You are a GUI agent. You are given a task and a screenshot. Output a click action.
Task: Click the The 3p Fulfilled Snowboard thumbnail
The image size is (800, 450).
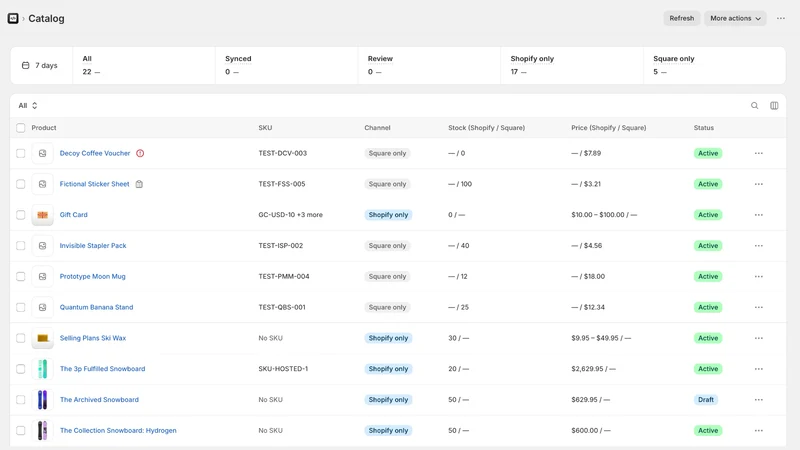(42, 369)
